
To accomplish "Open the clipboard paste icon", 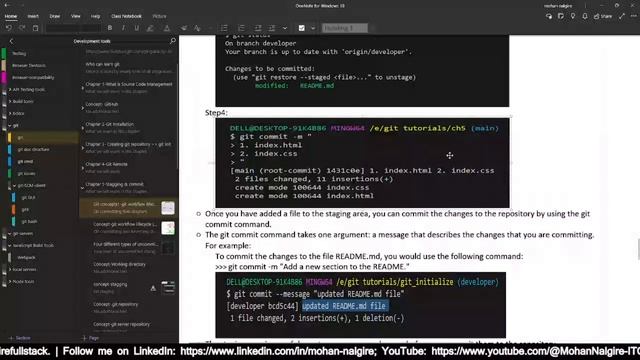I will point(36,28).
